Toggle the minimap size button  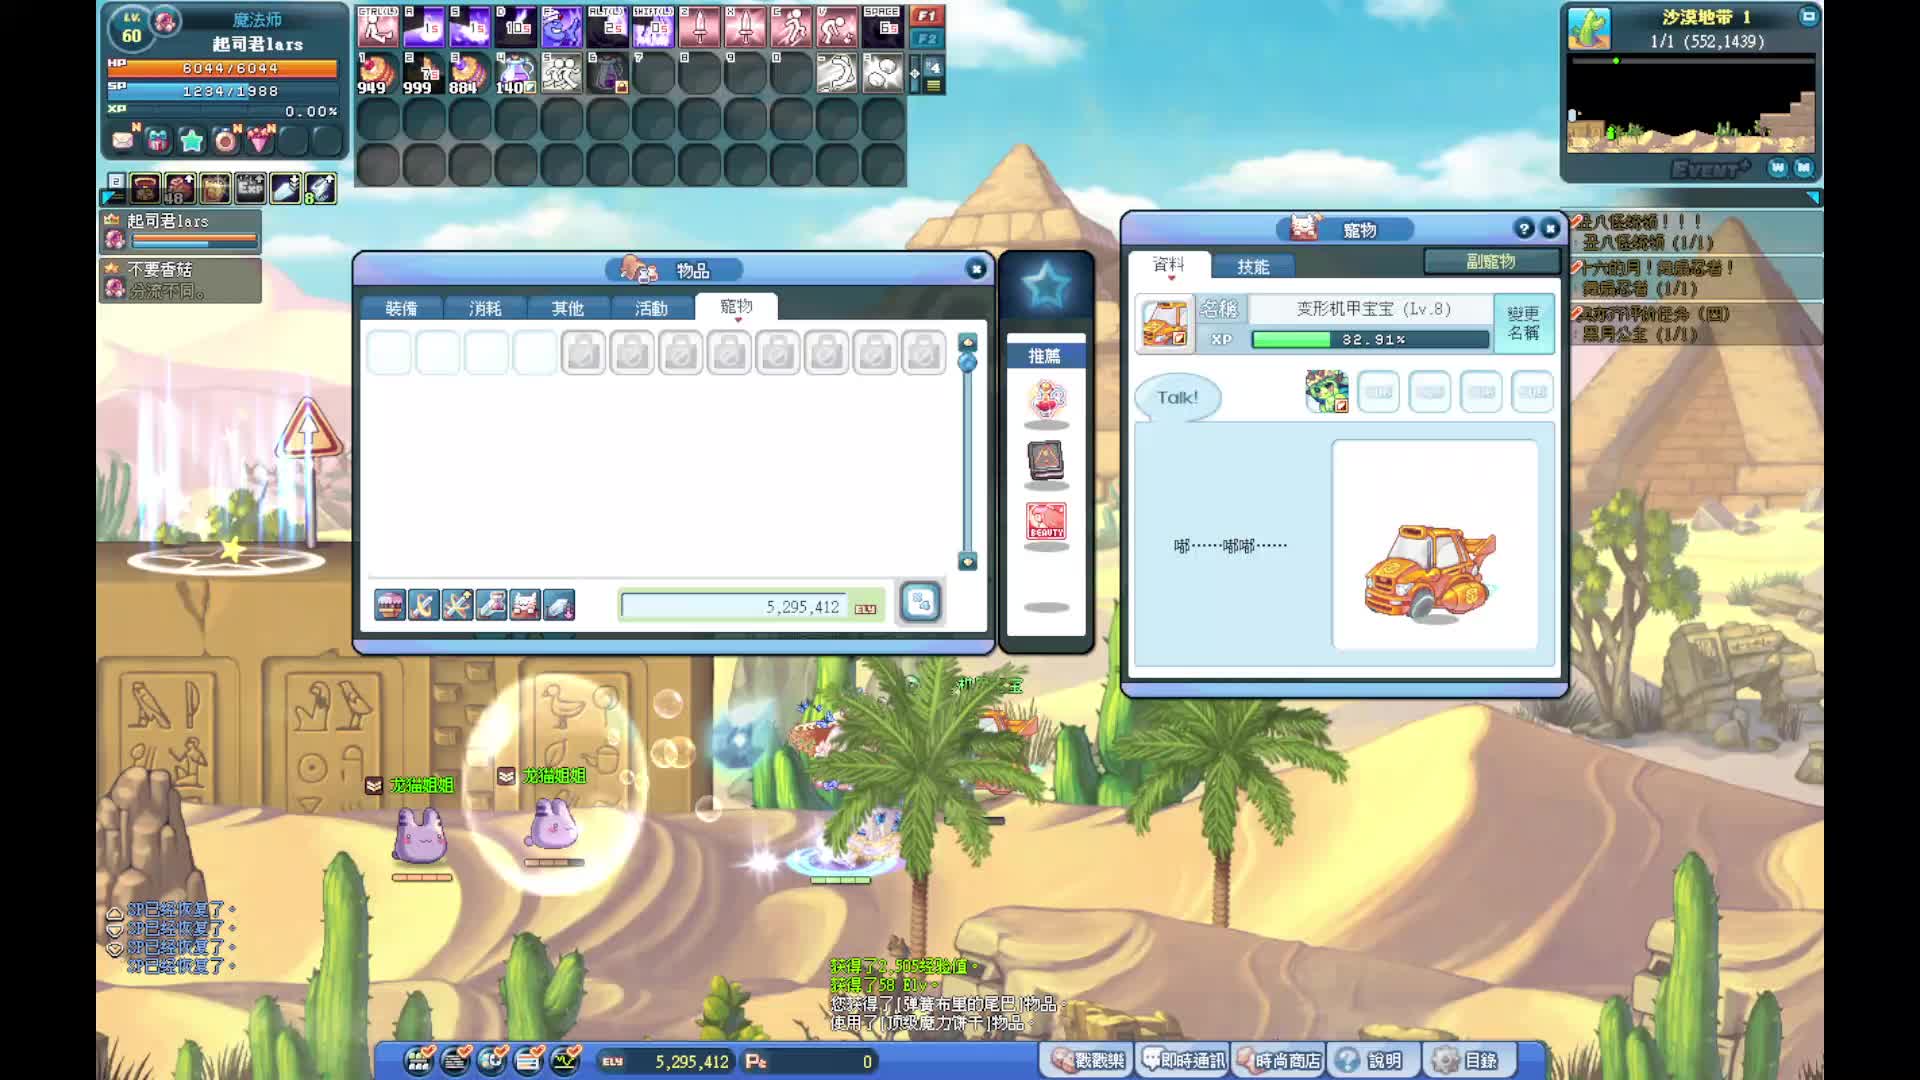[x=1808, y=16]
